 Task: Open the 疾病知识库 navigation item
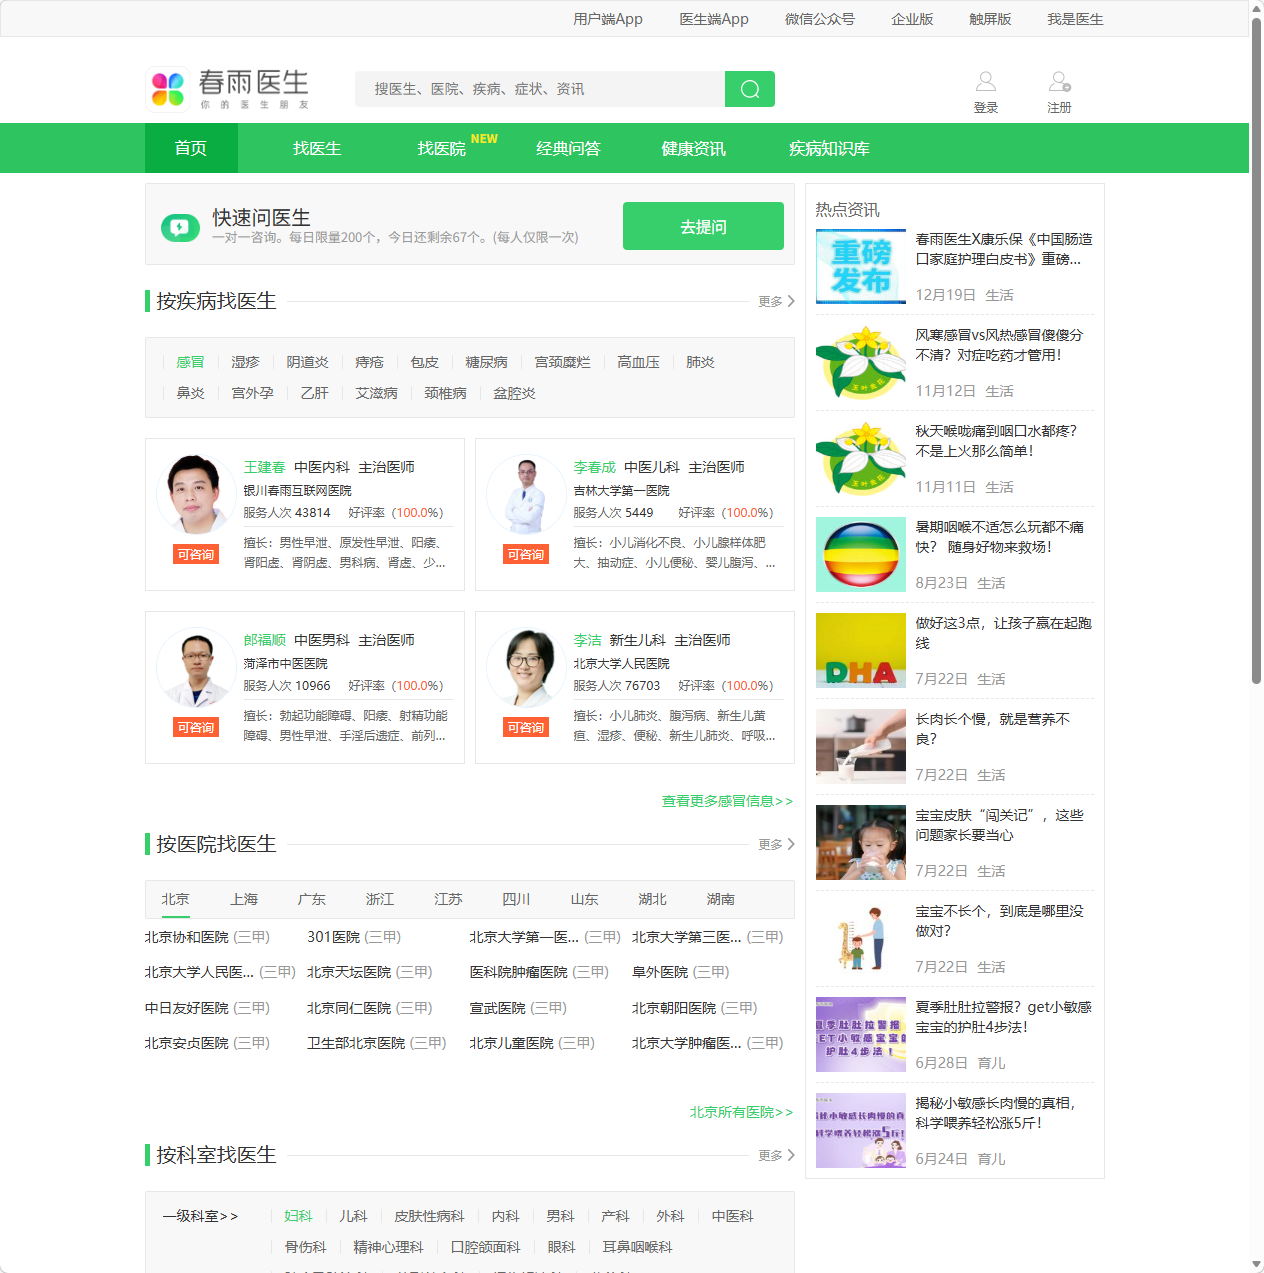click(x=828, y=148)
